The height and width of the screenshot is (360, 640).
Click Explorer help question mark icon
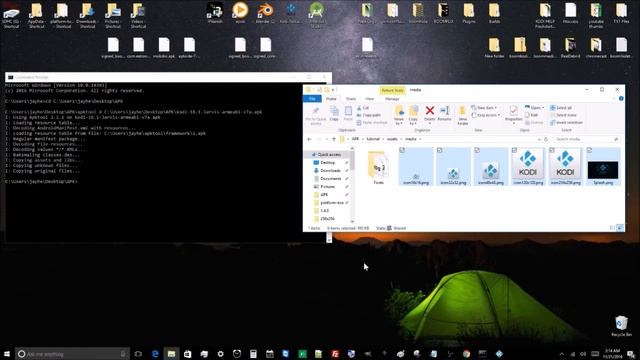click(x=621, y=99)
